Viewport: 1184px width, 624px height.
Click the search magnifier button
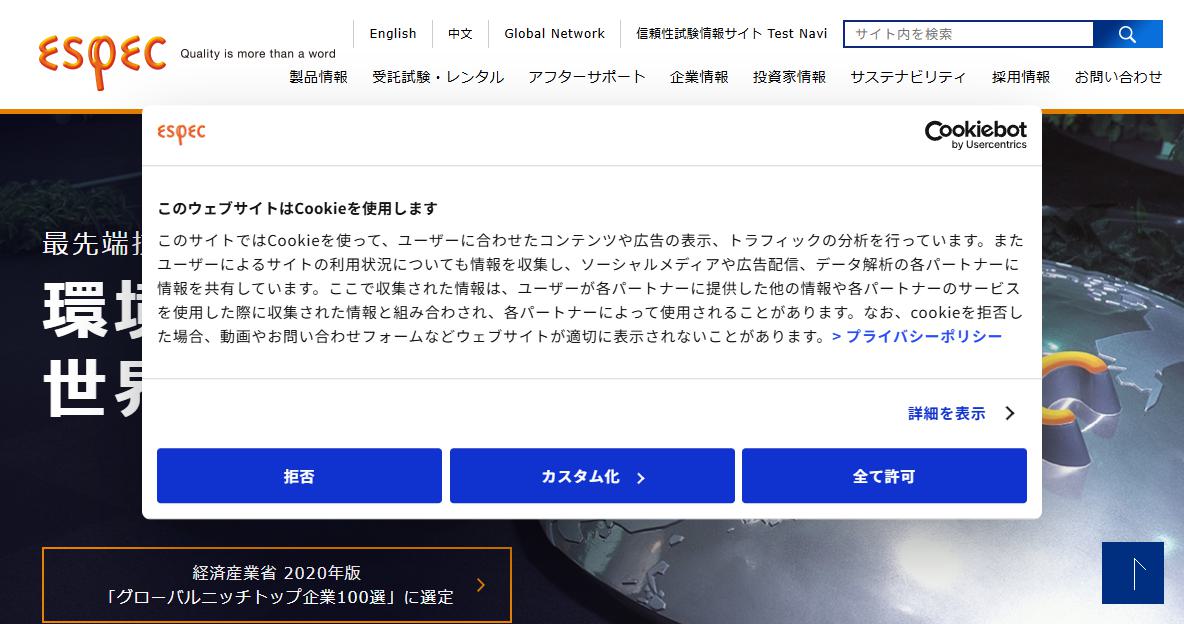1127,34
